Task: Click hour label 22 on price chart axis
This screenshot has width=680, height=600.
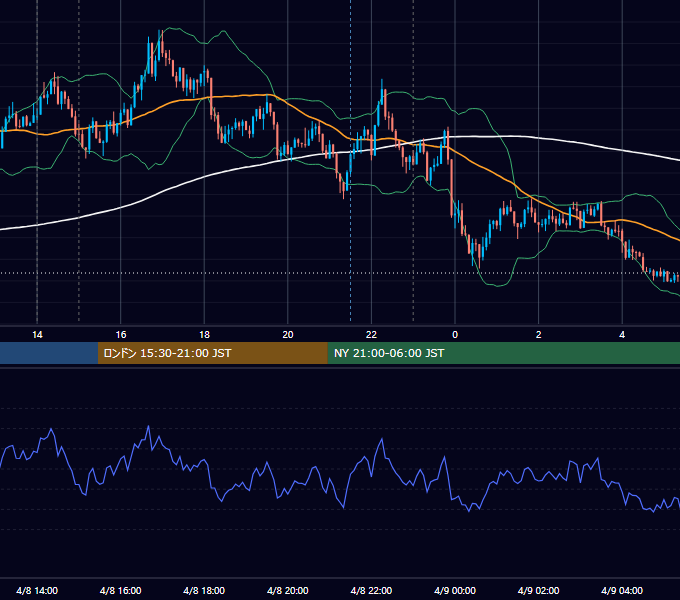Action: click(x=371, y=335)
